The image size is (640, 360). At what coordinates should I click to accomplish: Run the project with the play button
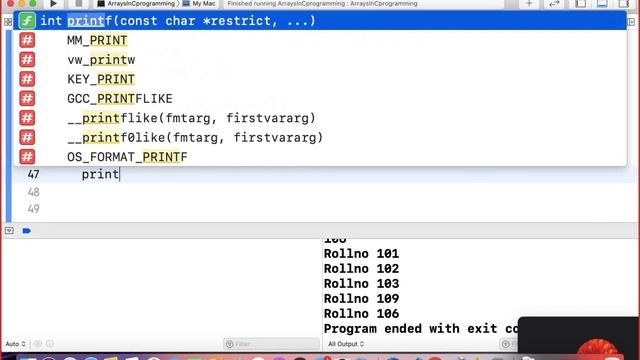[x=53, y=3]
